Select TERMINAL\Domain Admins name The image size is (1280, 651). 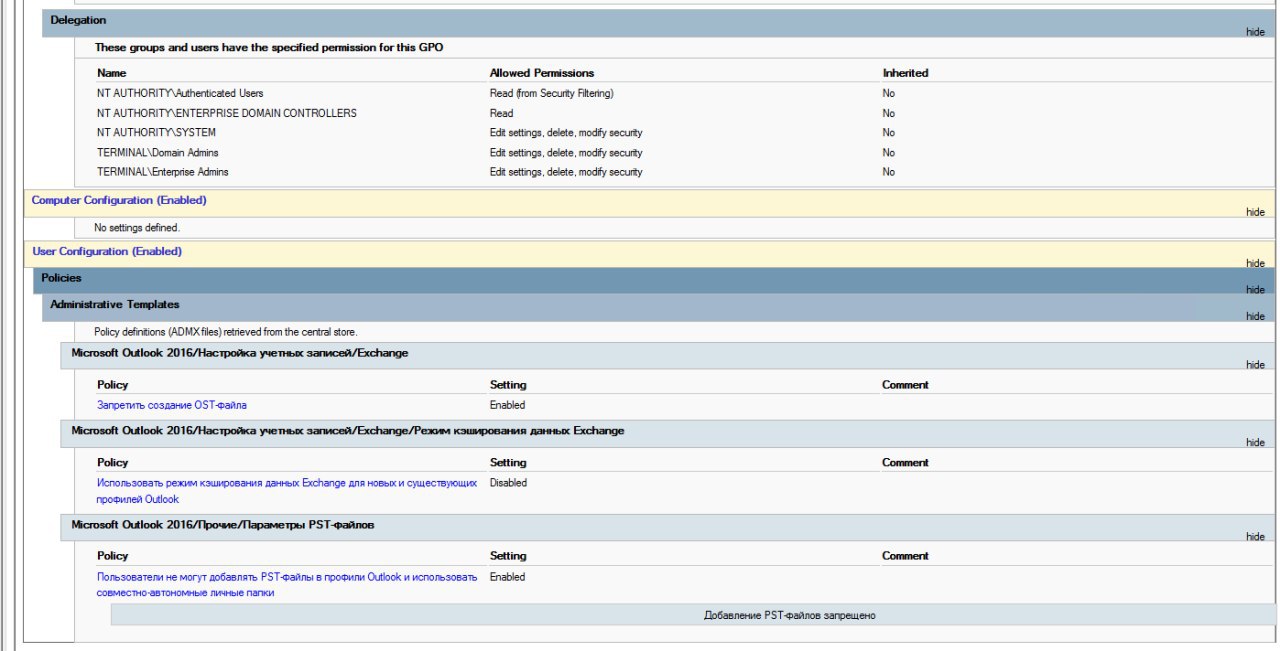click(x=158, y=152)
